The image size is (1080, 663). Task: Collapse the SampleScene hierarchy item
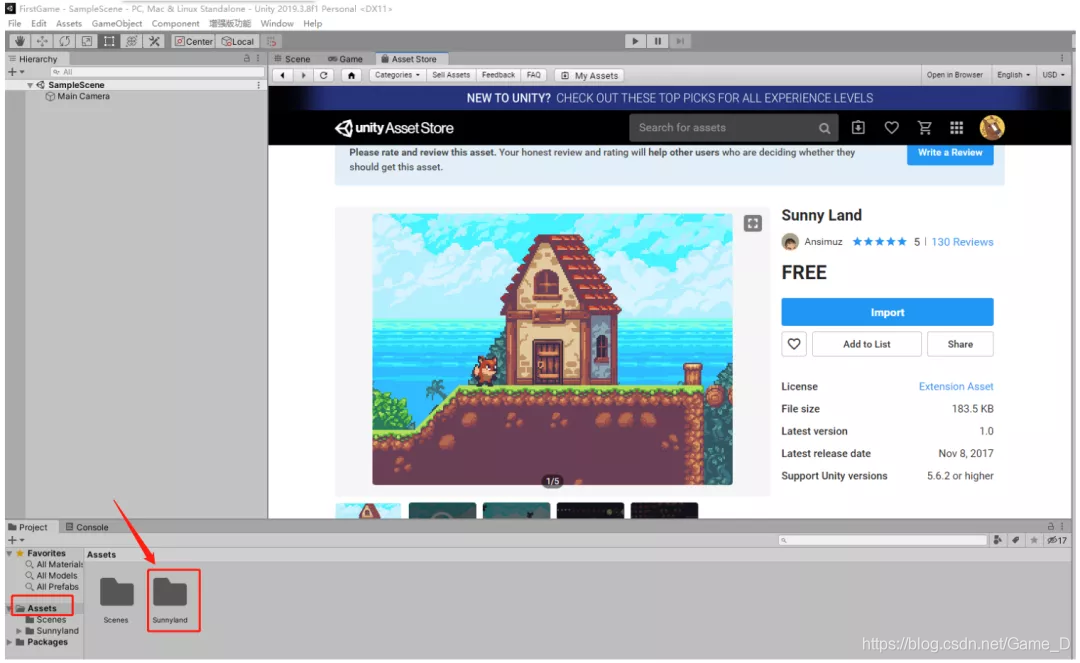30,85
